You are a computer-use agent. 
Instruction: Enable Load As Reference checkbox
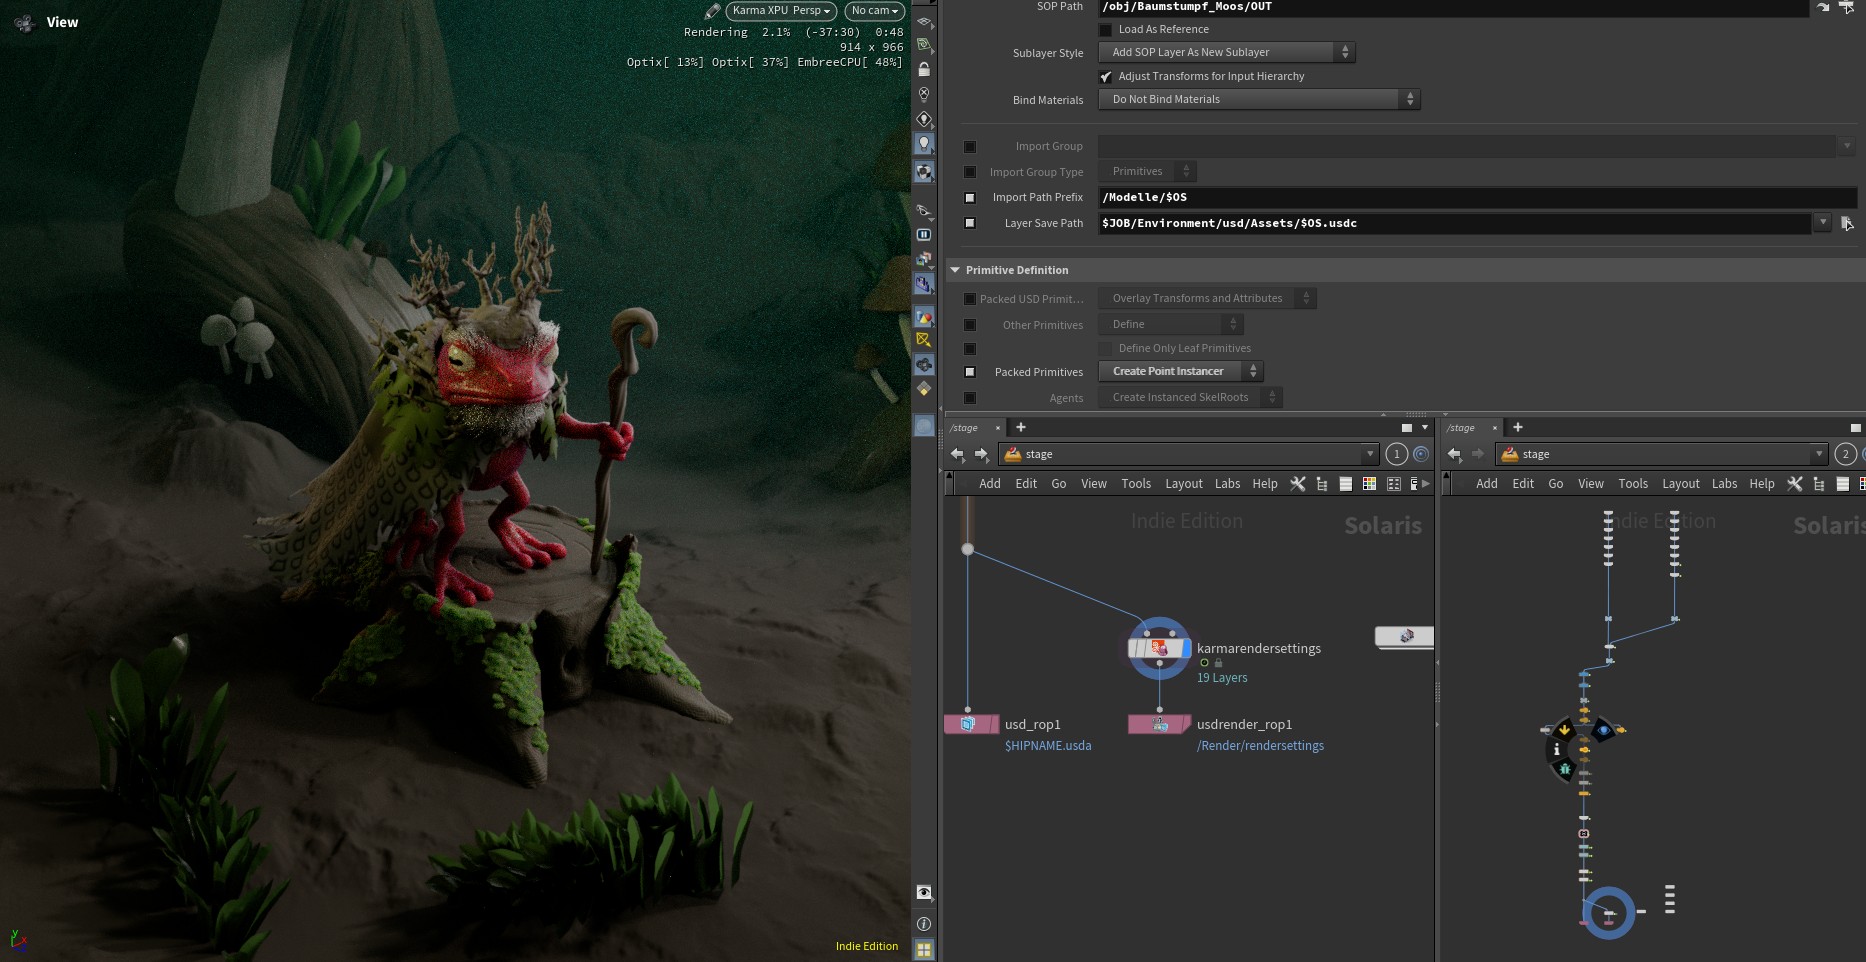click(x=1105, y=30)
